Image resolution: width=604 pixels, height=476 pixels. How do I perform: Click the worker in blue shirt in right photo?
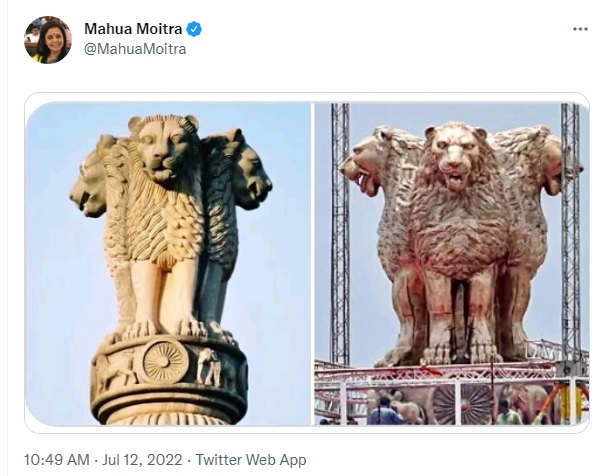[x=384, y=412]
